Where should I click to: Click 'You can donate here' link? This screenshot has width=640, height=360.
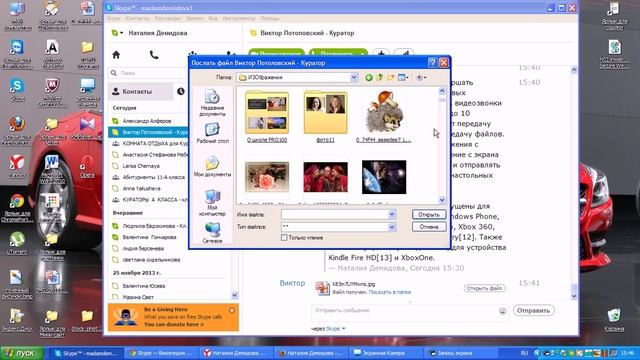[173, 324]
